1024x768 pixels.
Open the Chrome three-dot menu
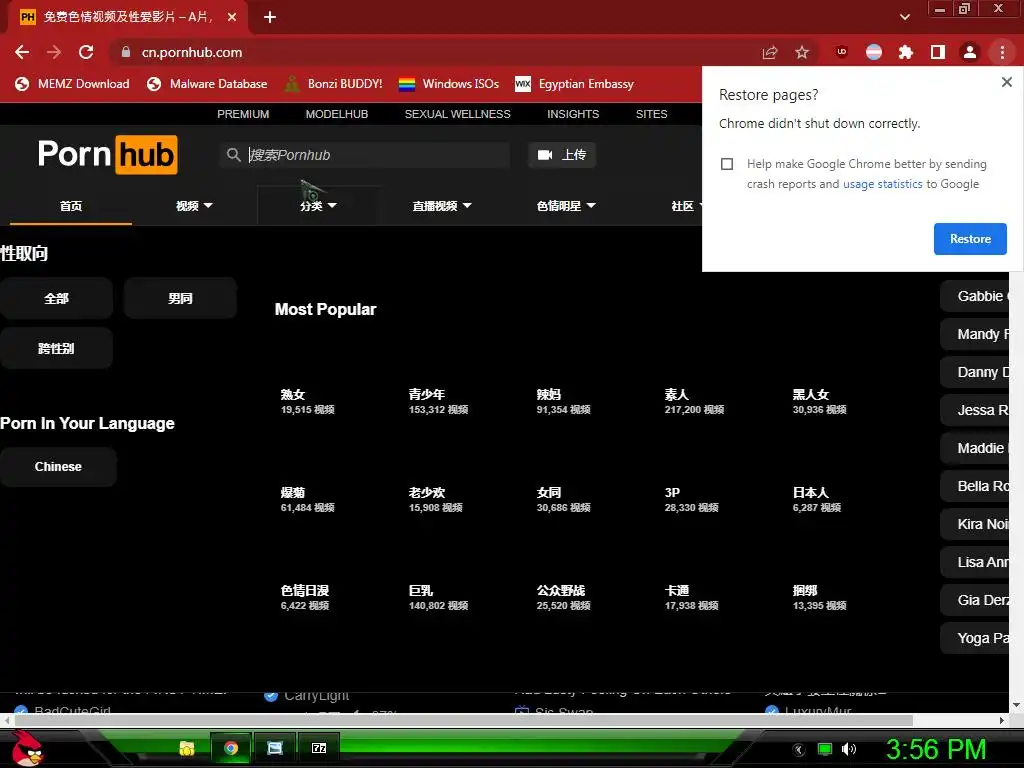pos(1002,52)
